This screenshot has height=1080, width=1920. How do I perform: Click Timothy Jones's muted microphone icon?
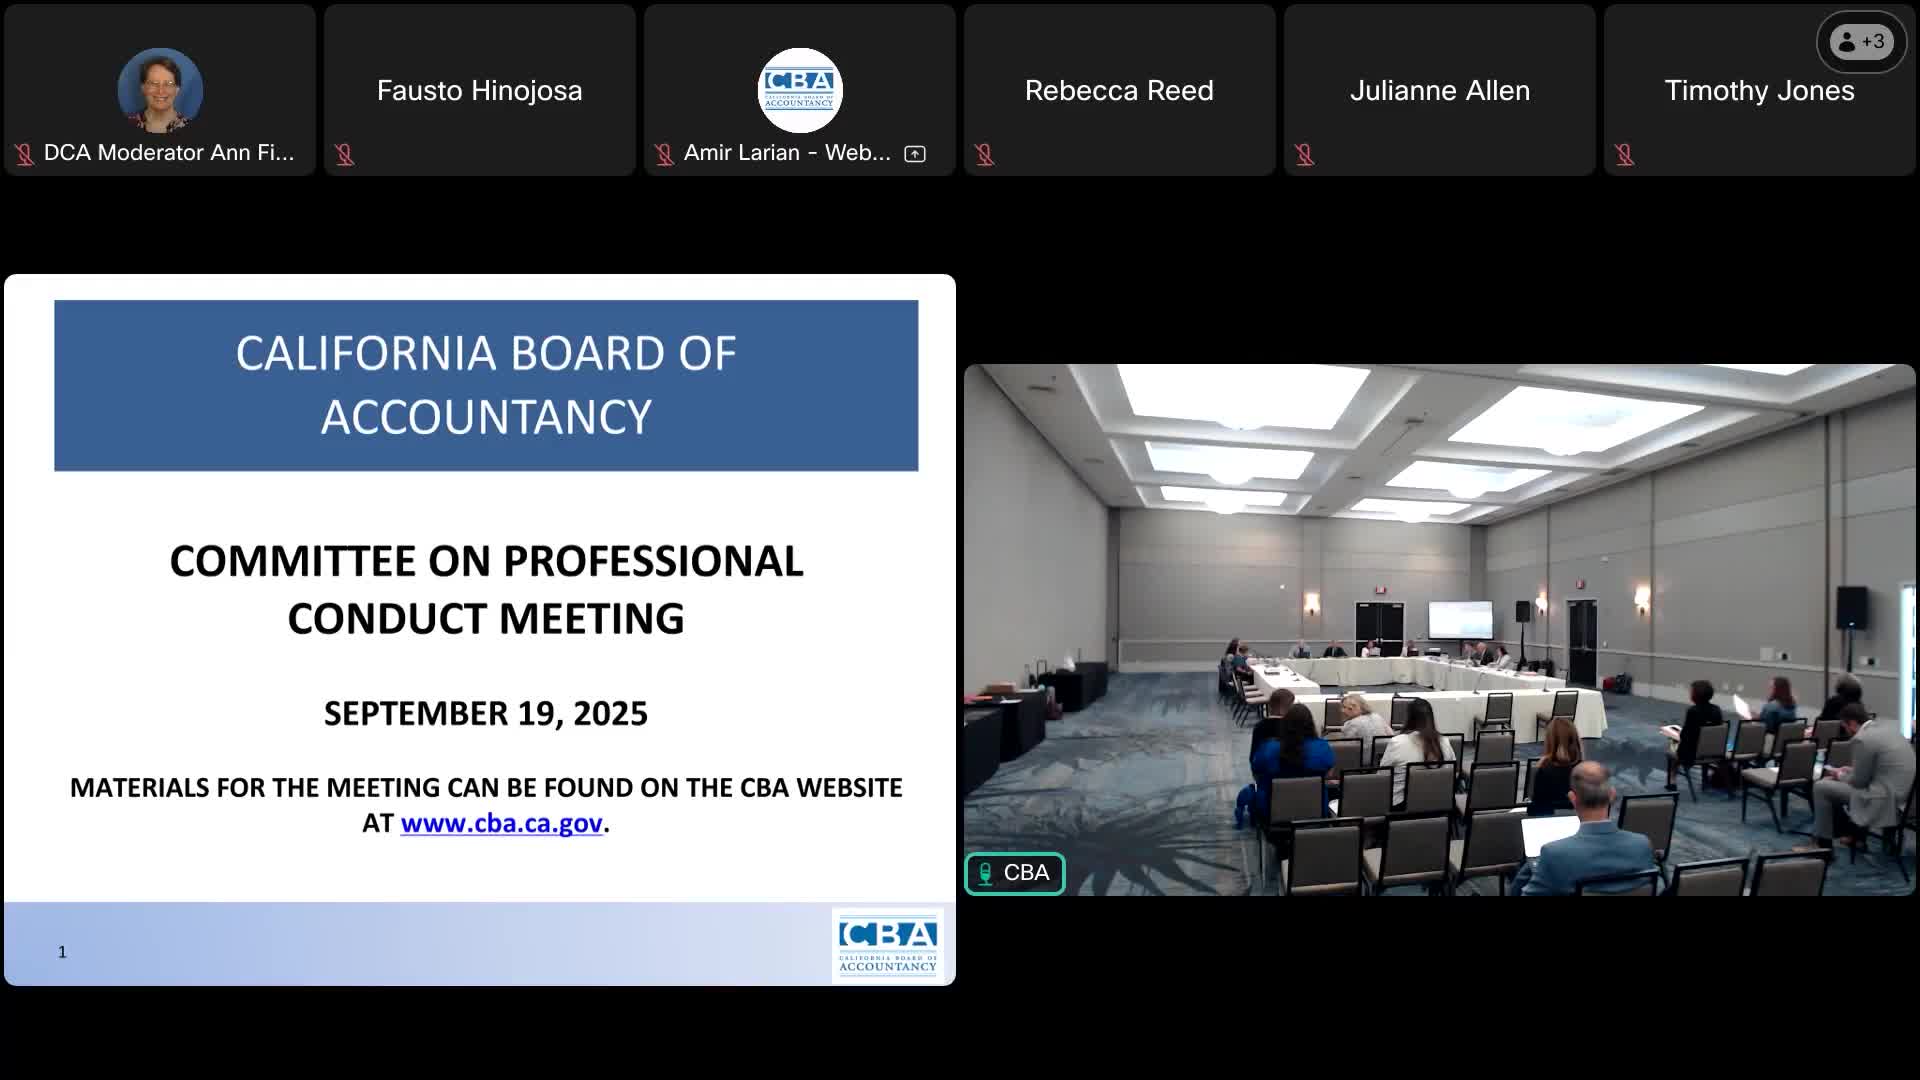pyautogui.click(x=1624, y=154)
